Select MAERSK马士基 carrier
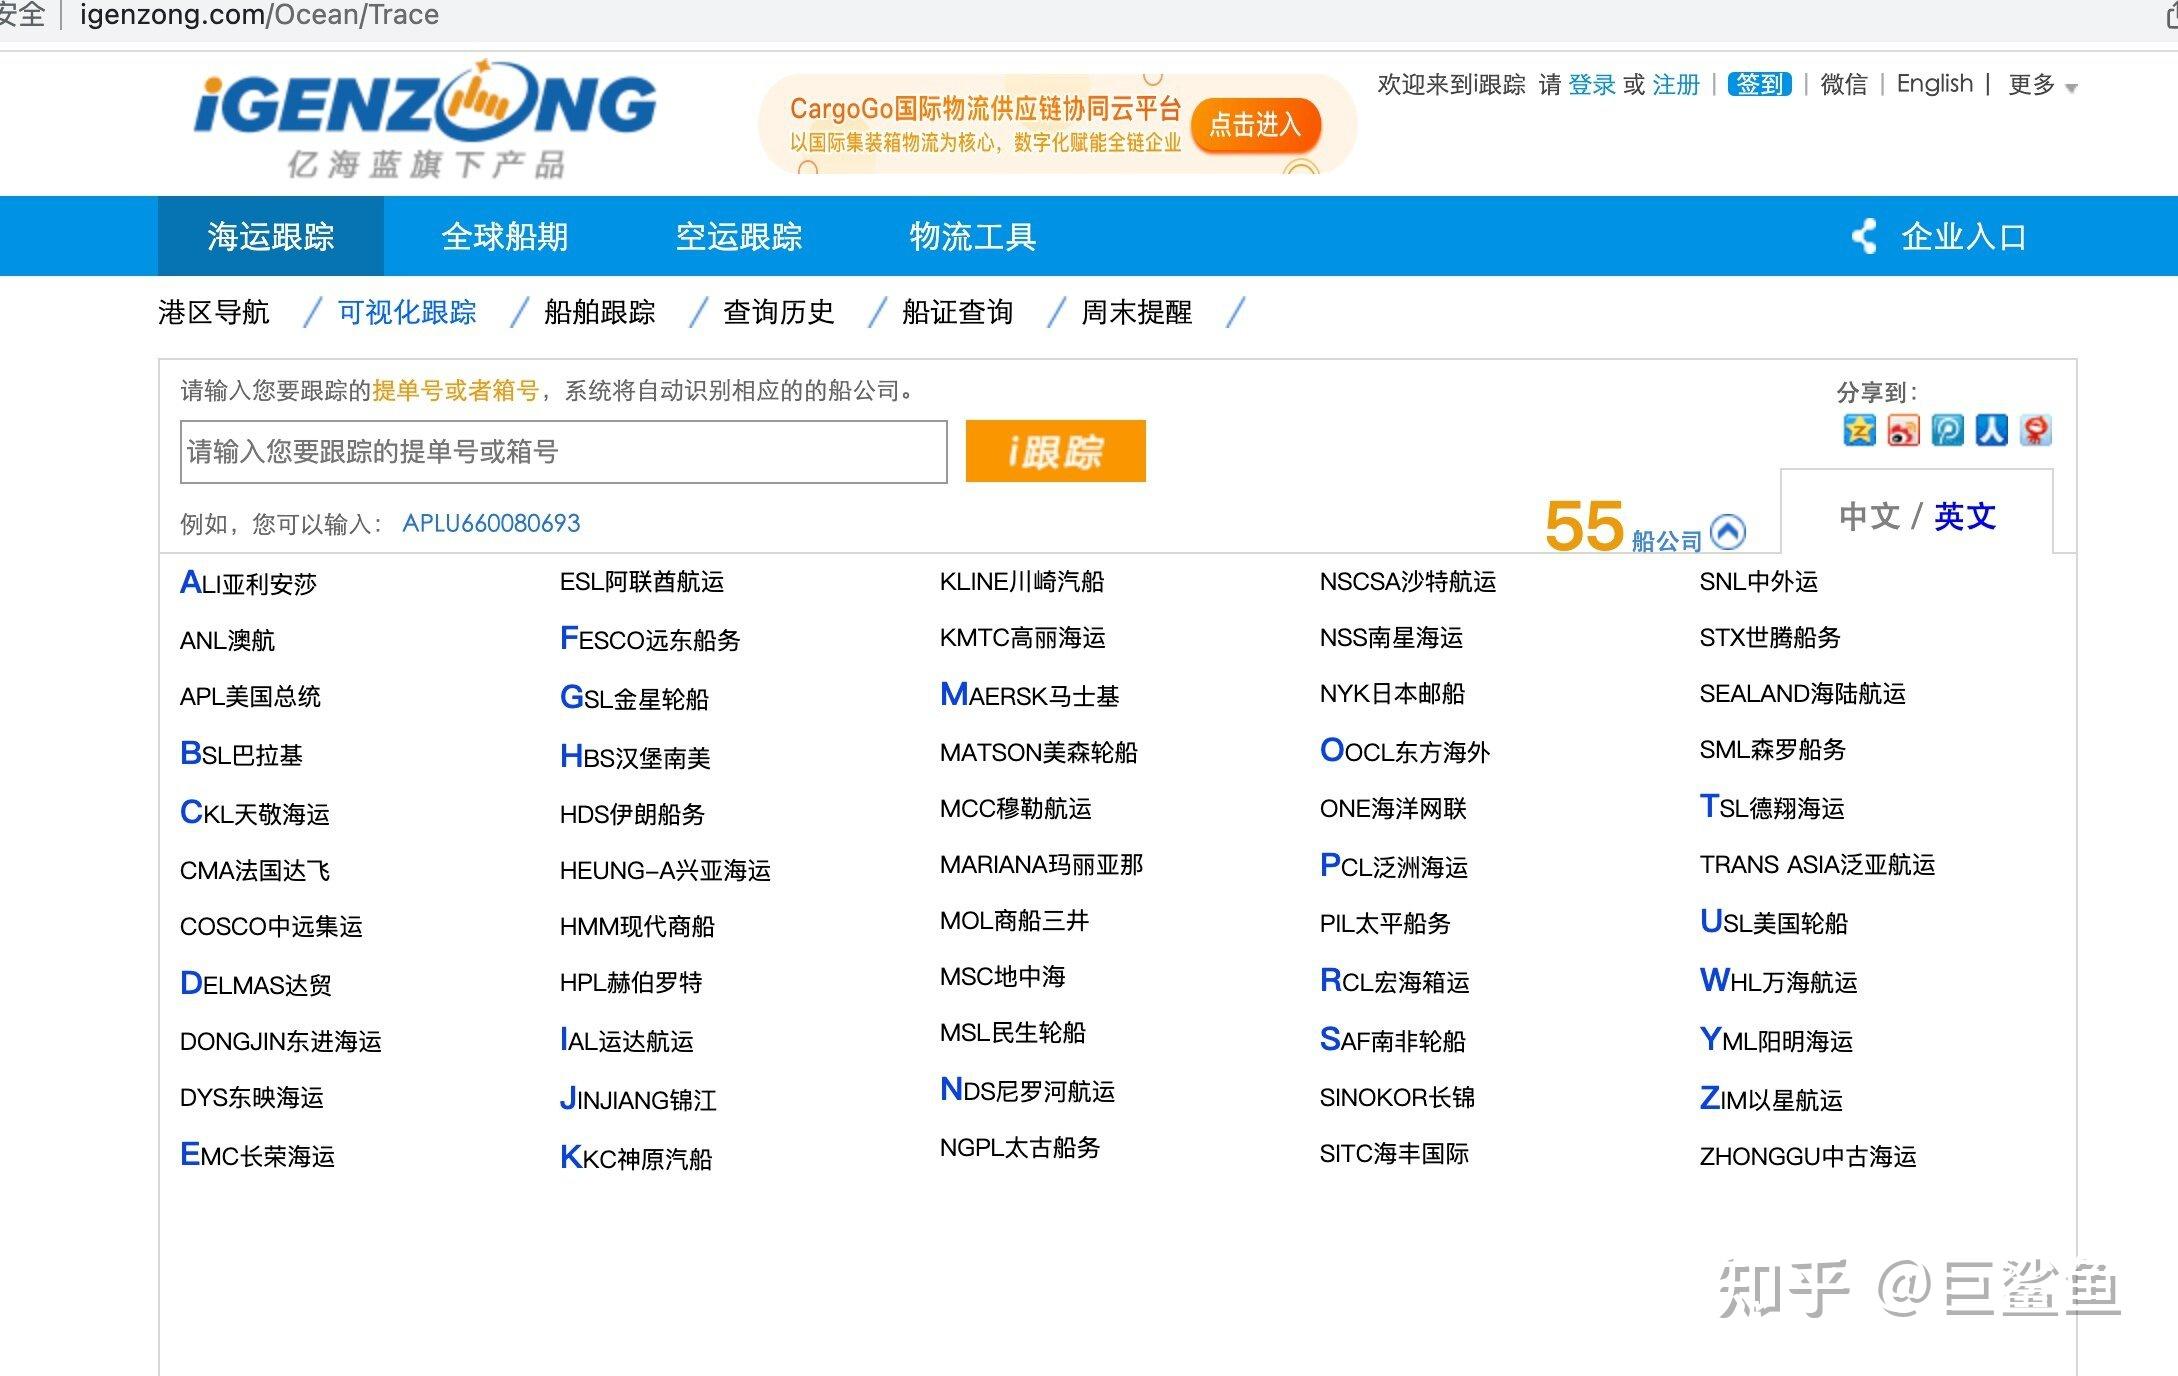The height and width of the screenshot is (1376, 2178). pyautogui.click(x=1029, y=694)
